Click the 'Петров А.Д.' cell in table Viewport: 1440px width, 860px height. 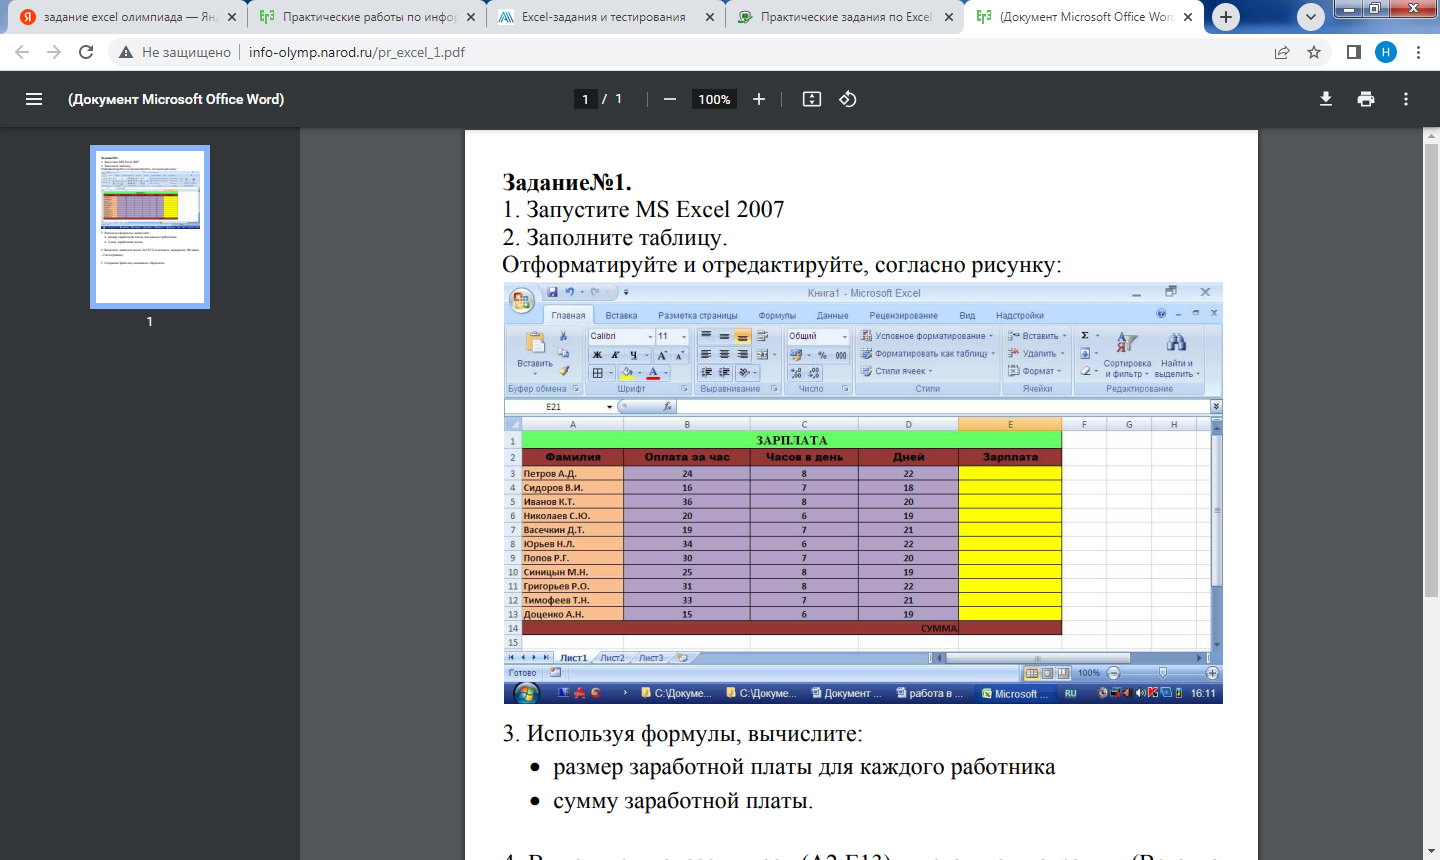click(x=572, y=473)
